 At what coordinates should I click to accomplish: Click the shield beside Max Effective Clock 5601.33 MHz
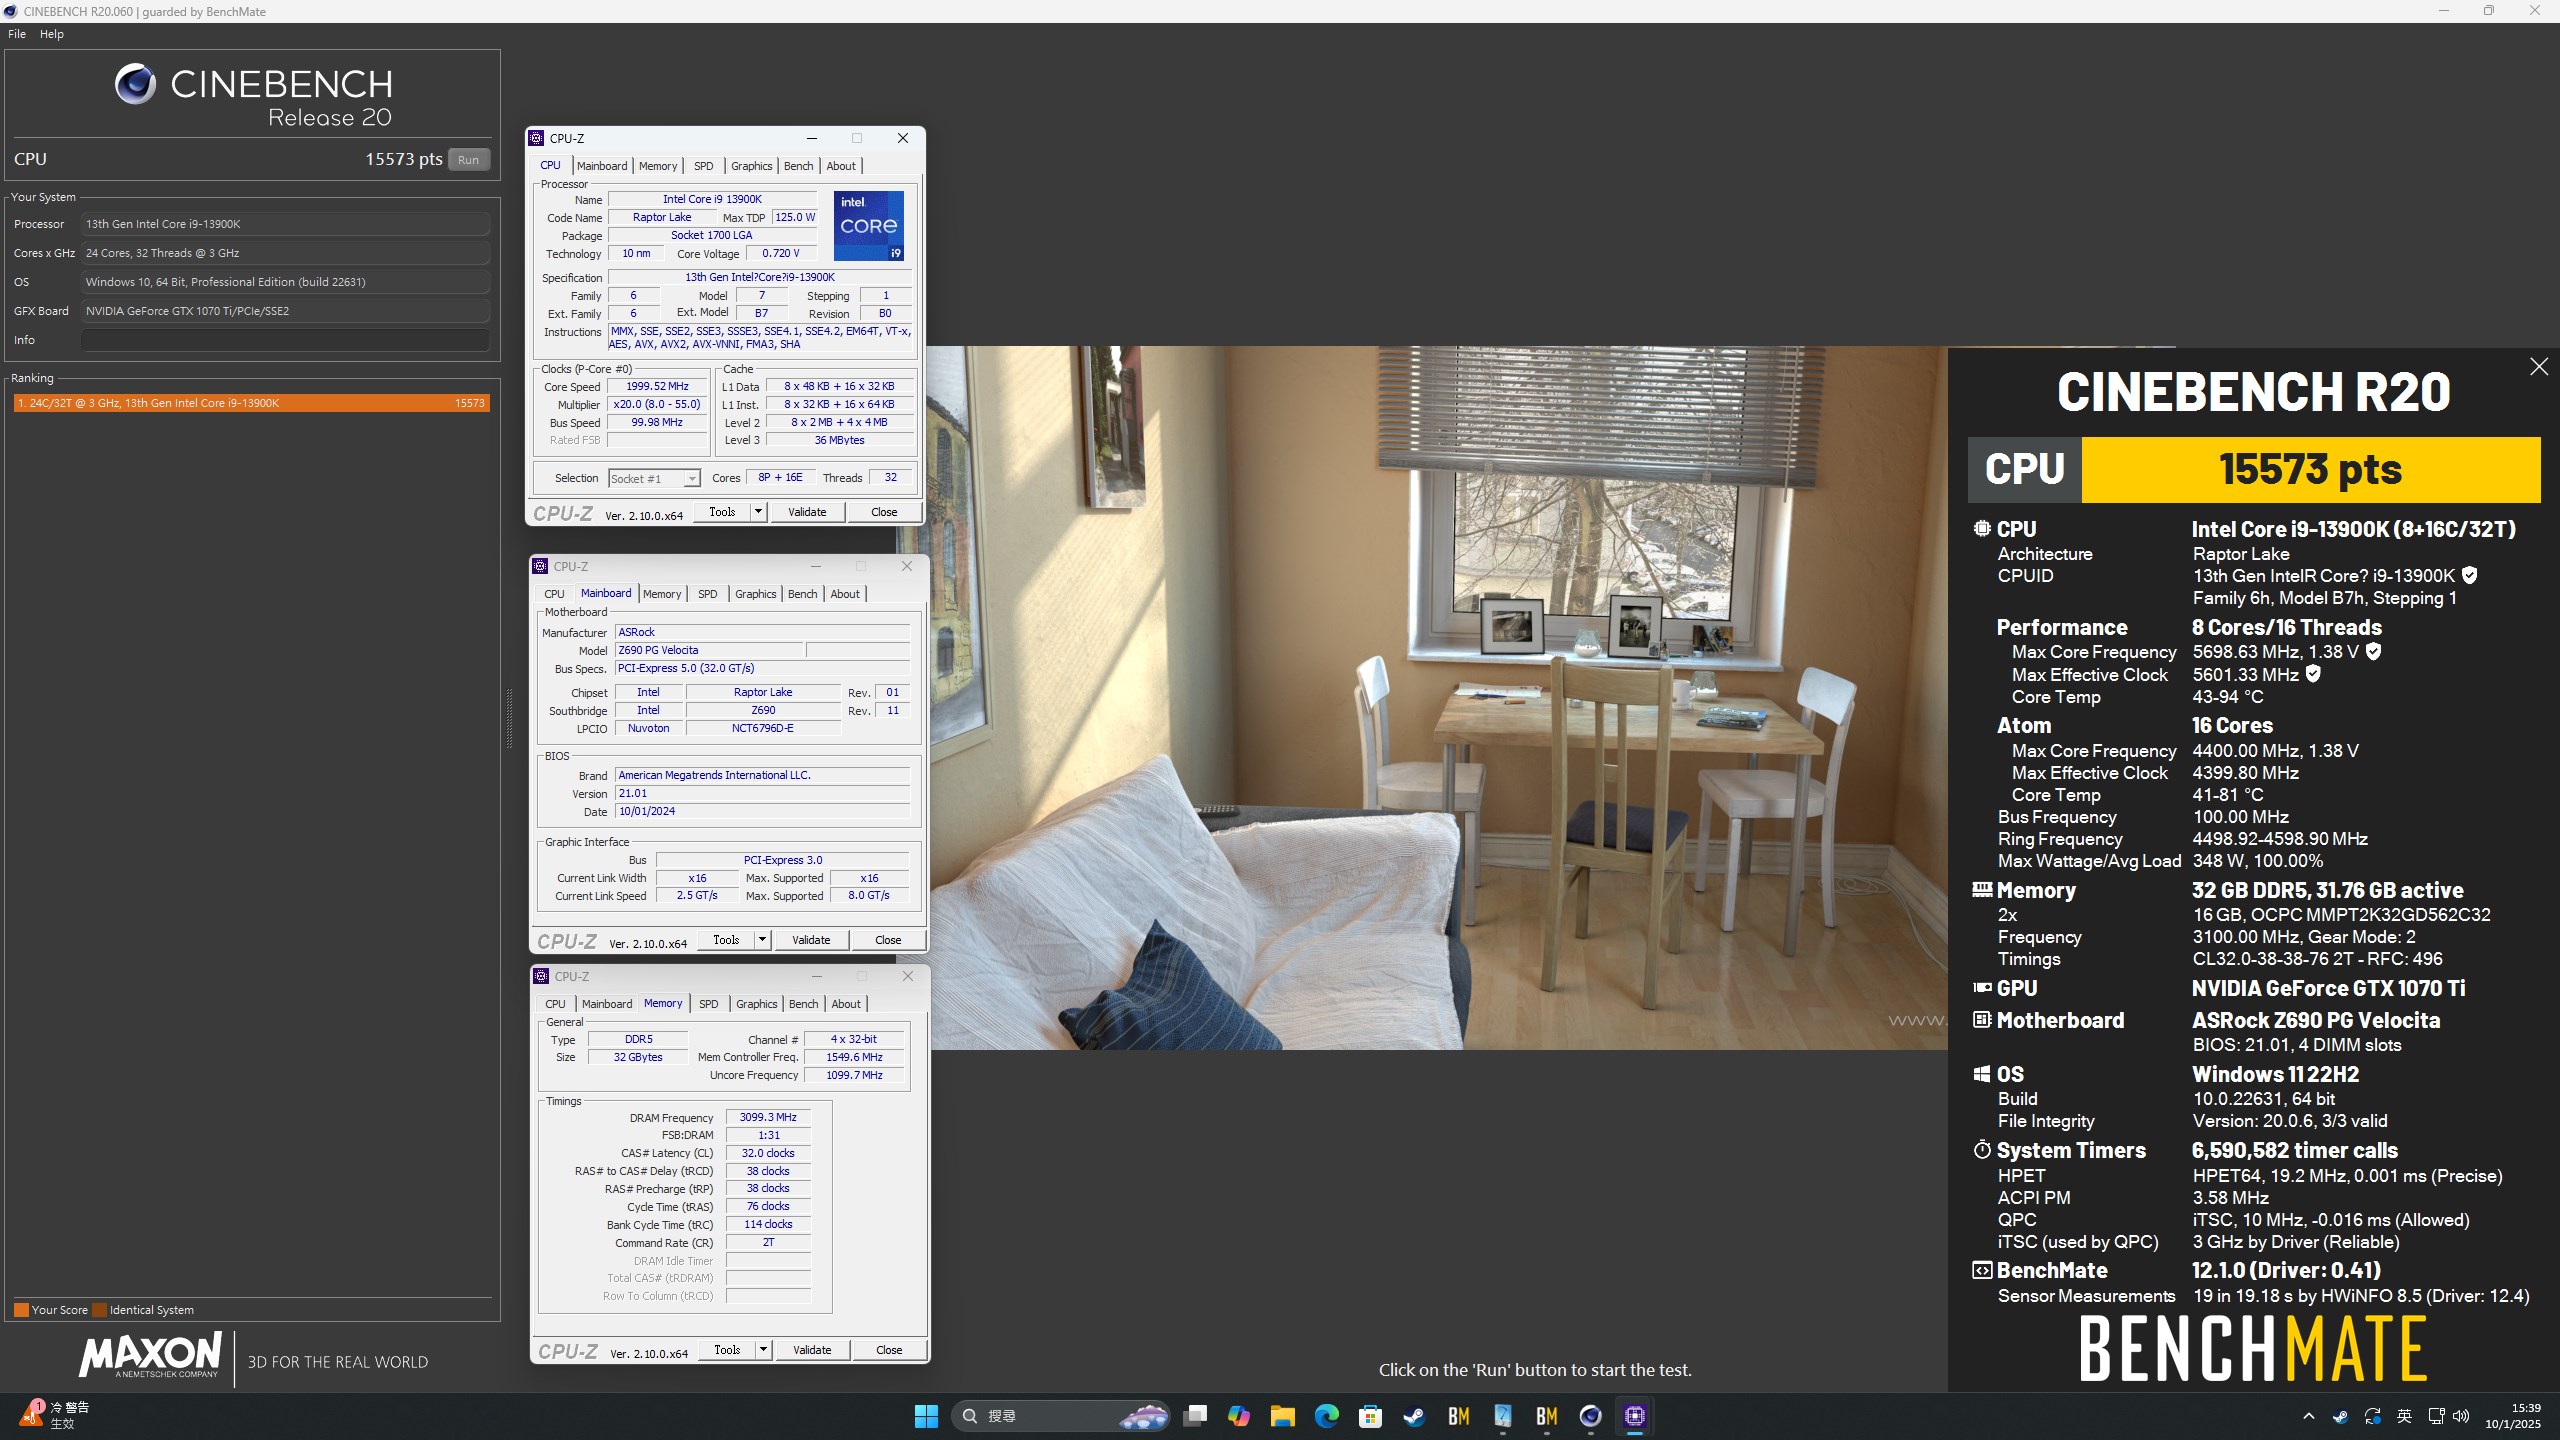pyautogui.click(x=2314, y=674)
